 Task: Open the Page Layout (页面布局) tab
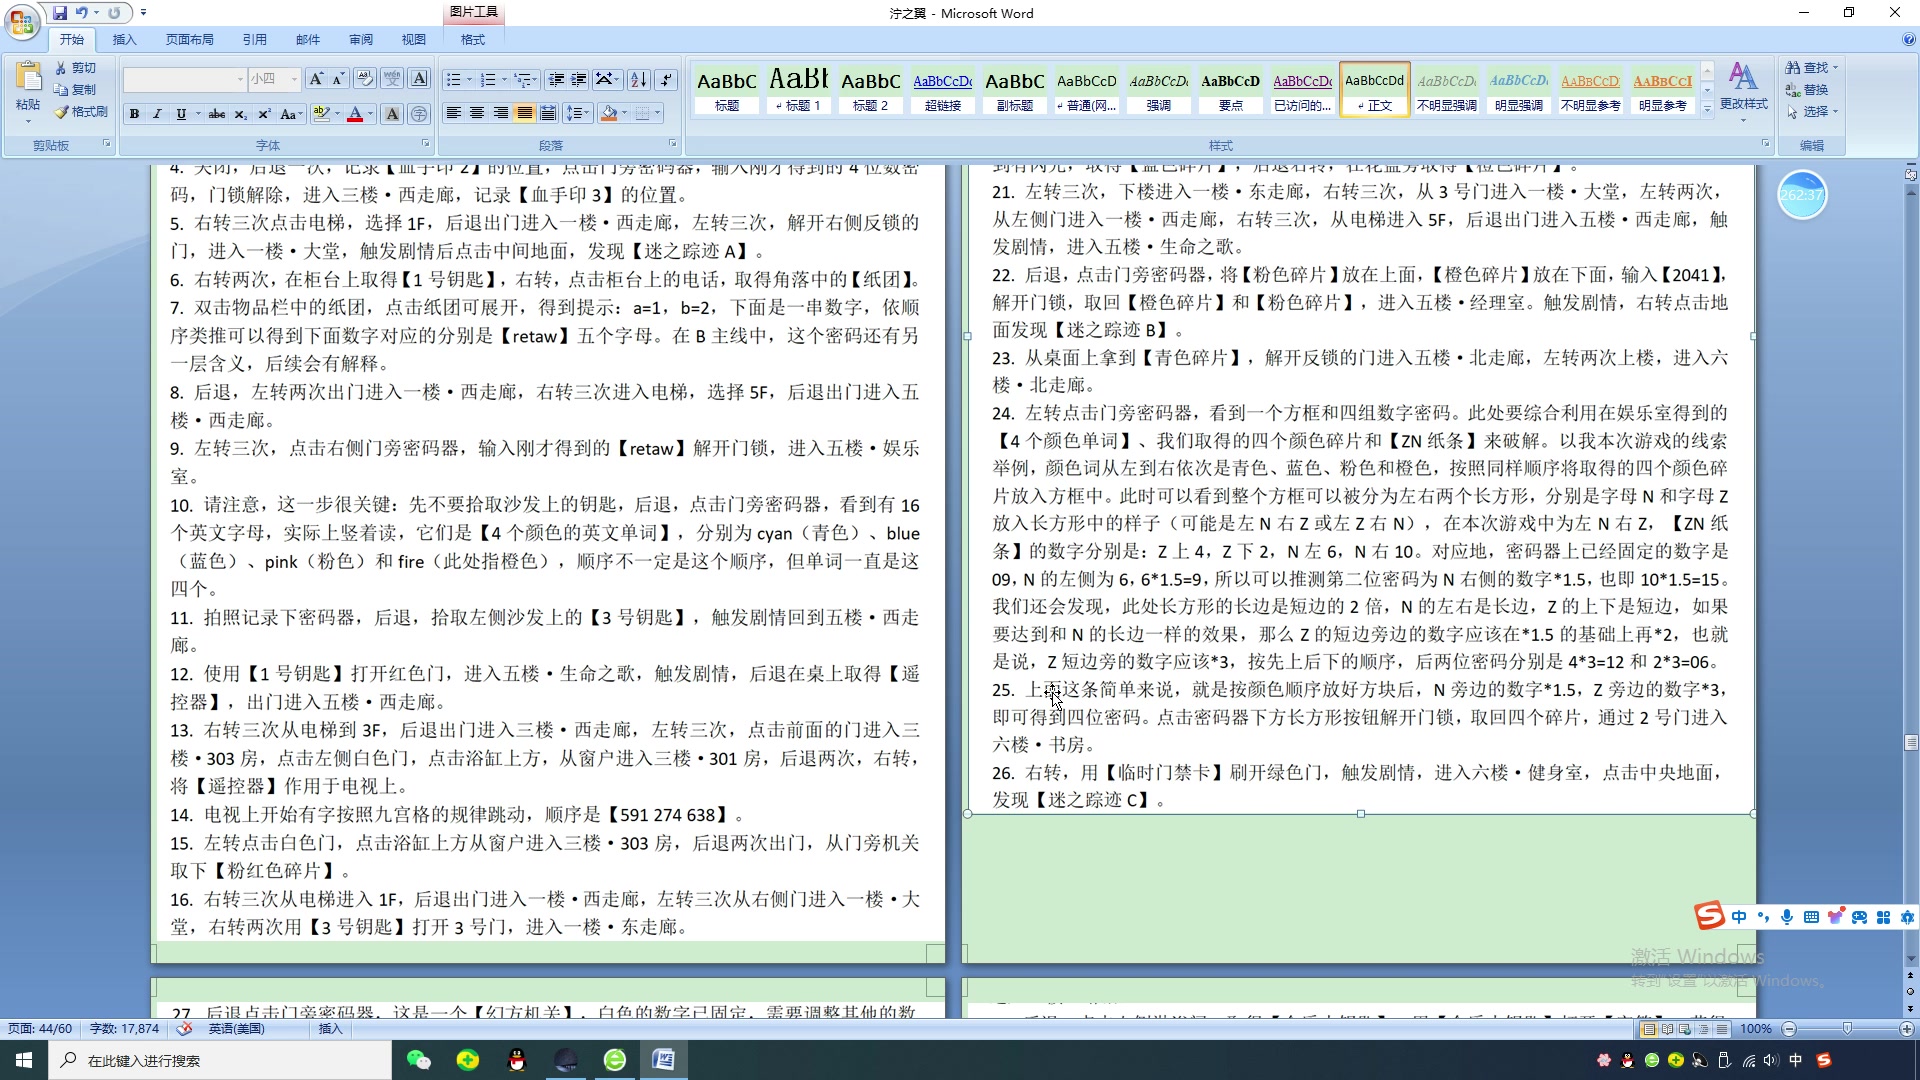pos(190,40)
